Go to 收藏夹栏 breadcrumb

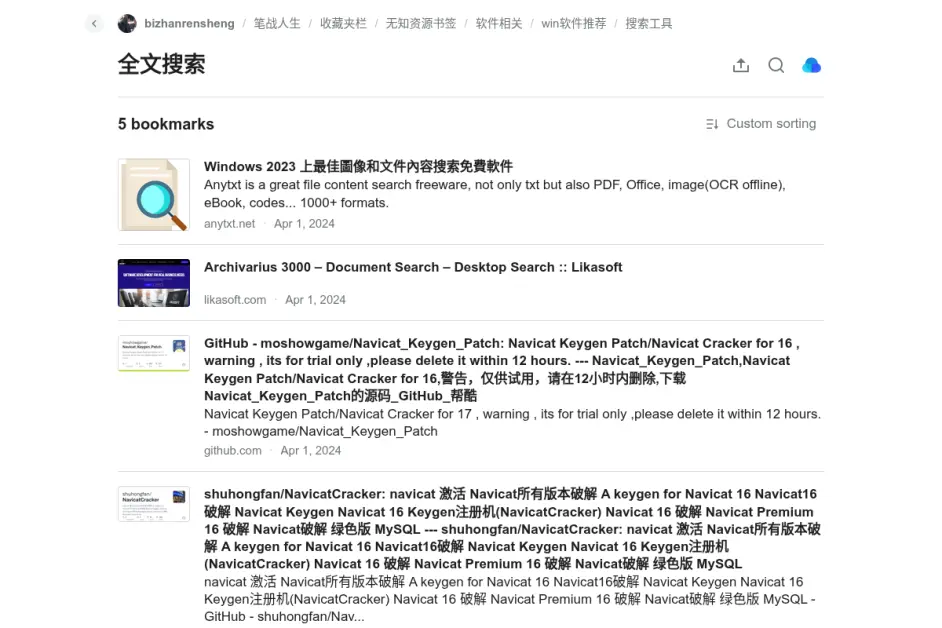coord(343,23)
